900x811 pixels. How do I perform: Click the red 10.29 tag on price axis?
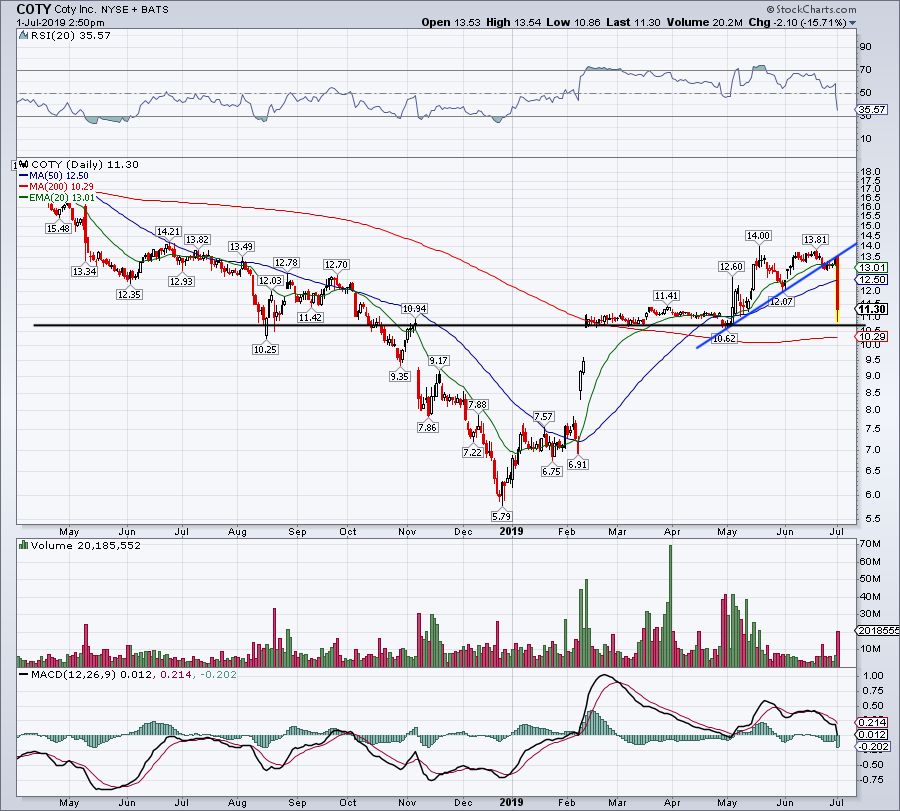click(x=871, y=336)
